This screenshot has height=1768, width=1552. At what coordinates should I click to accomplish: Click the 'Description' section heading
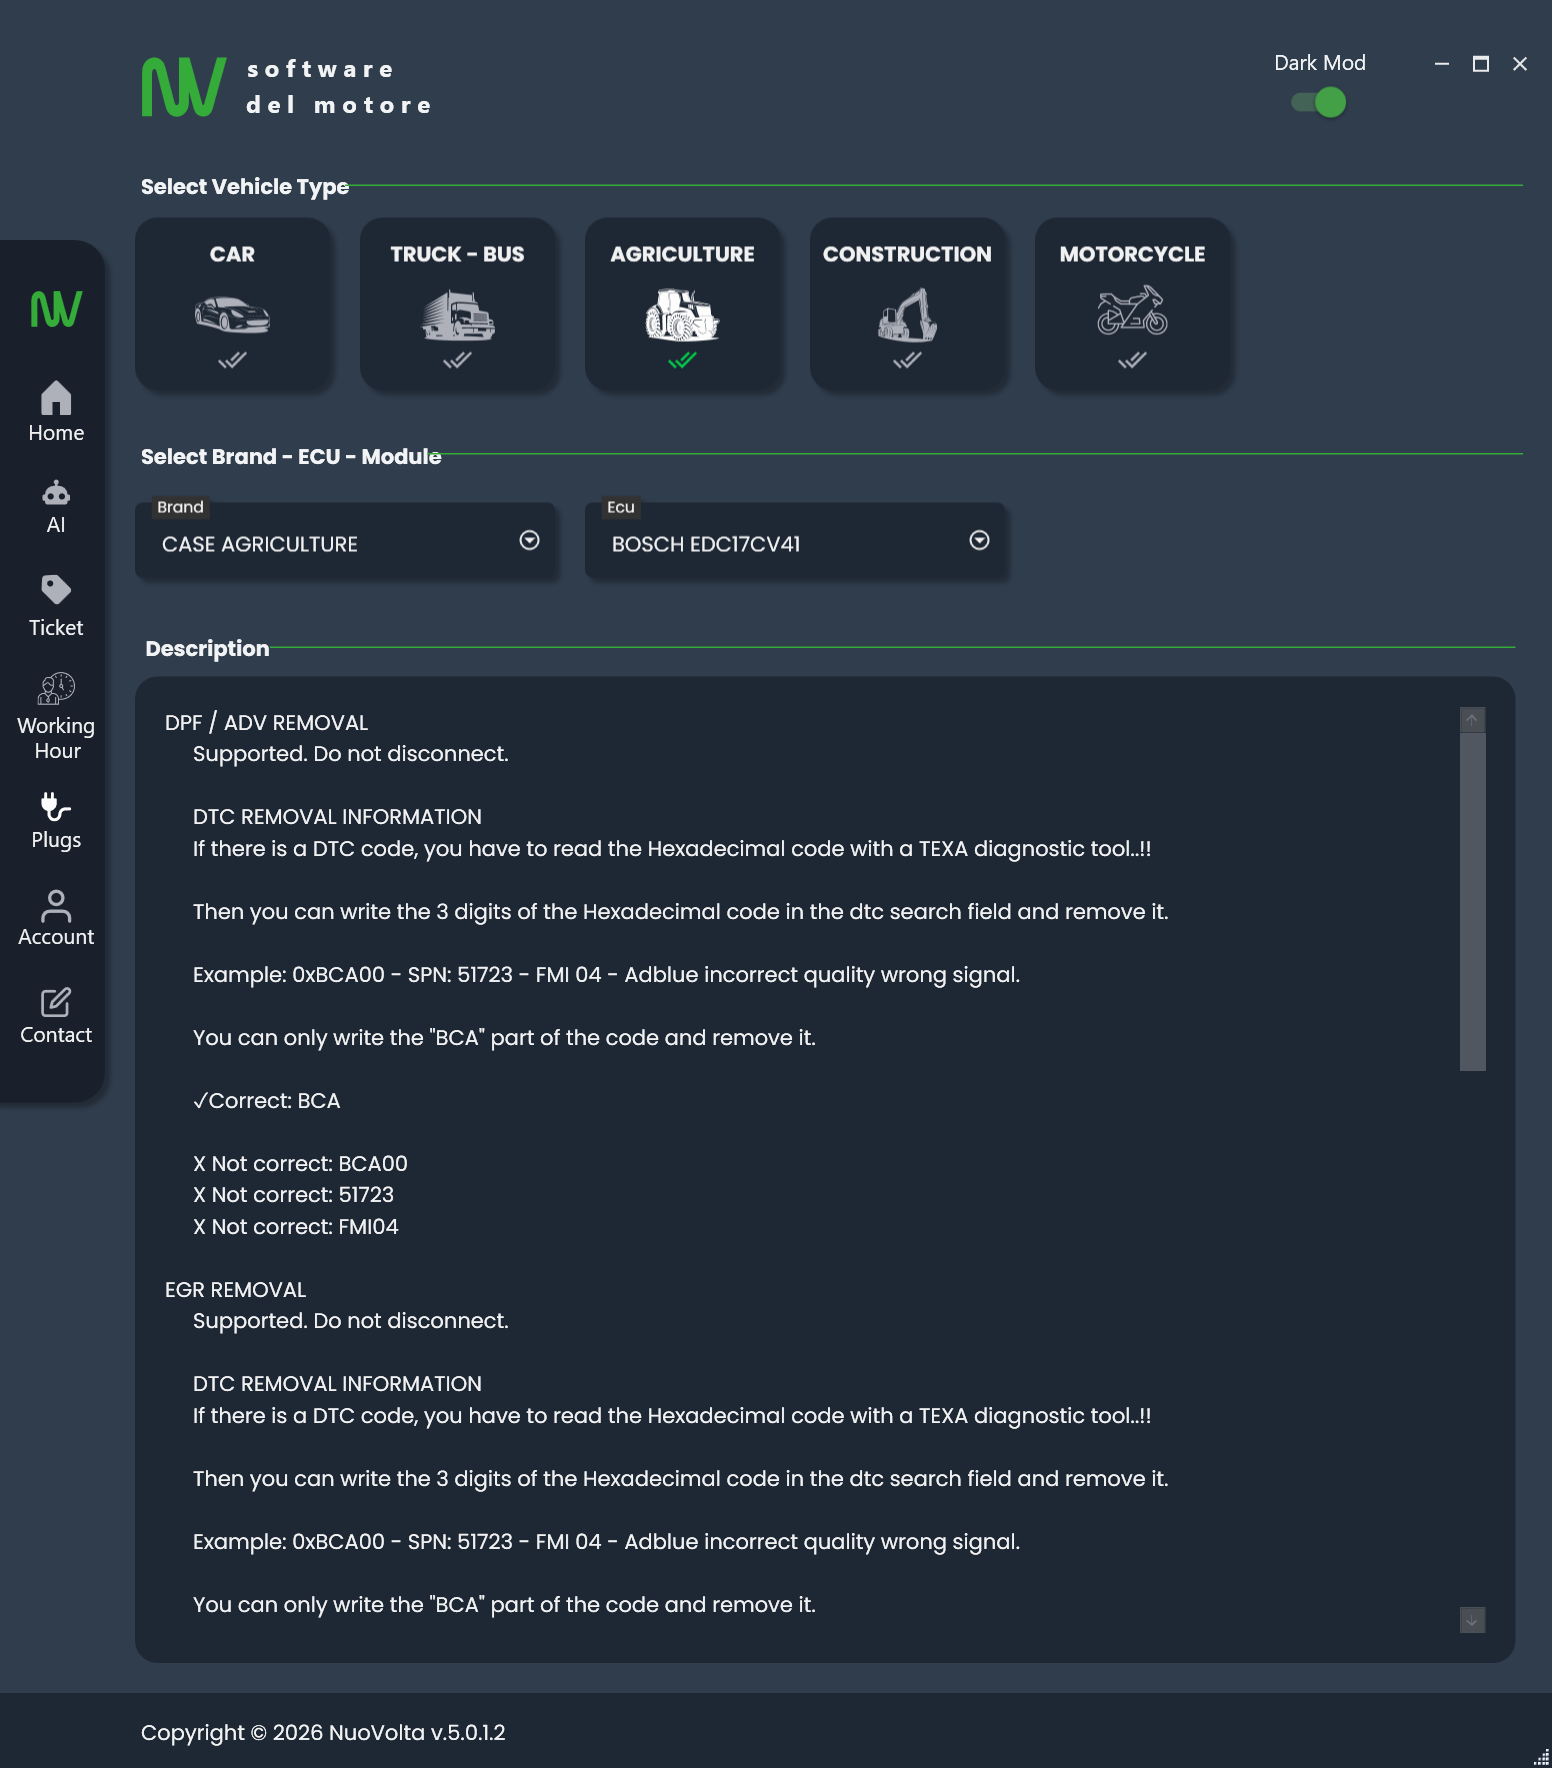pyautogui.click(x=207, y=649)
